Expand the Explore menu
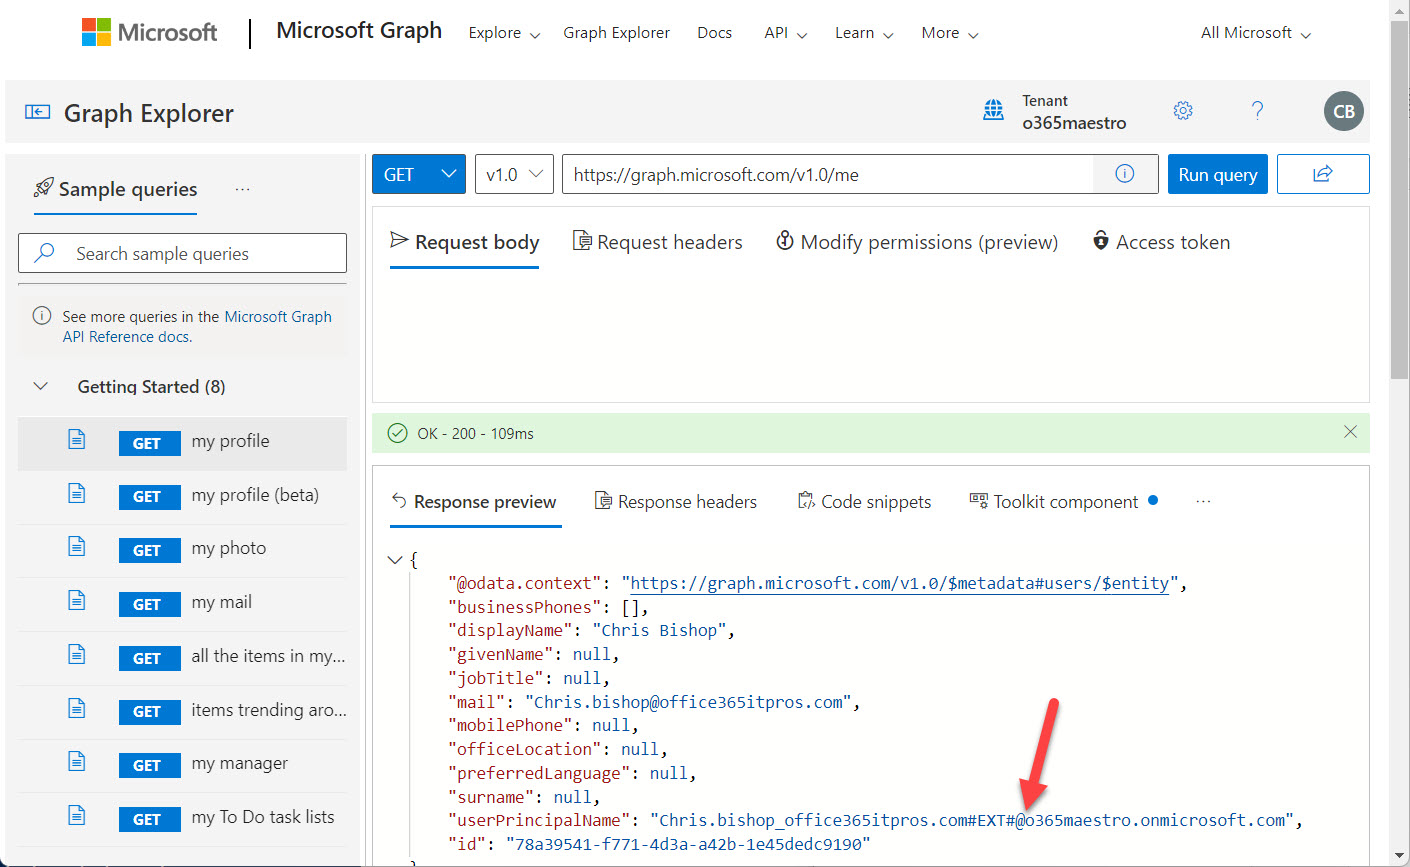Screen dimensions: 1410x867 (504, 33)
